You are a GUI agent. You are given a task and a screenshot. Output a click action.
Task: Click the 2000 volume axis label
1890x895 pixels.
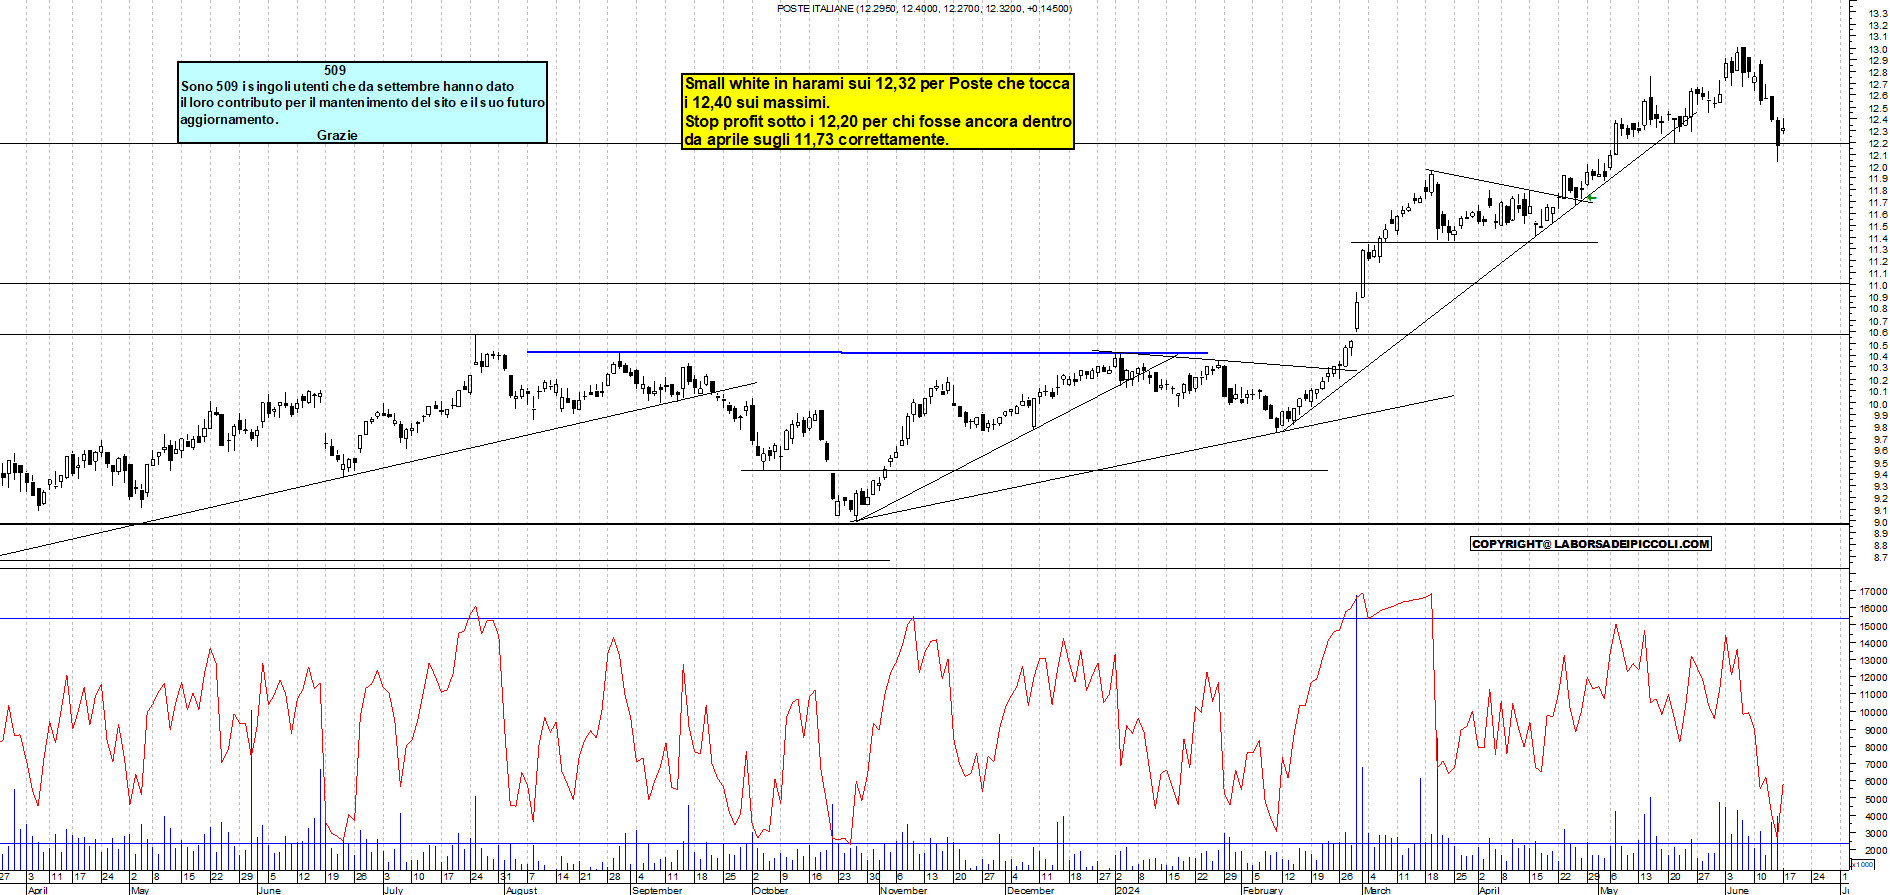(1875, 851)
